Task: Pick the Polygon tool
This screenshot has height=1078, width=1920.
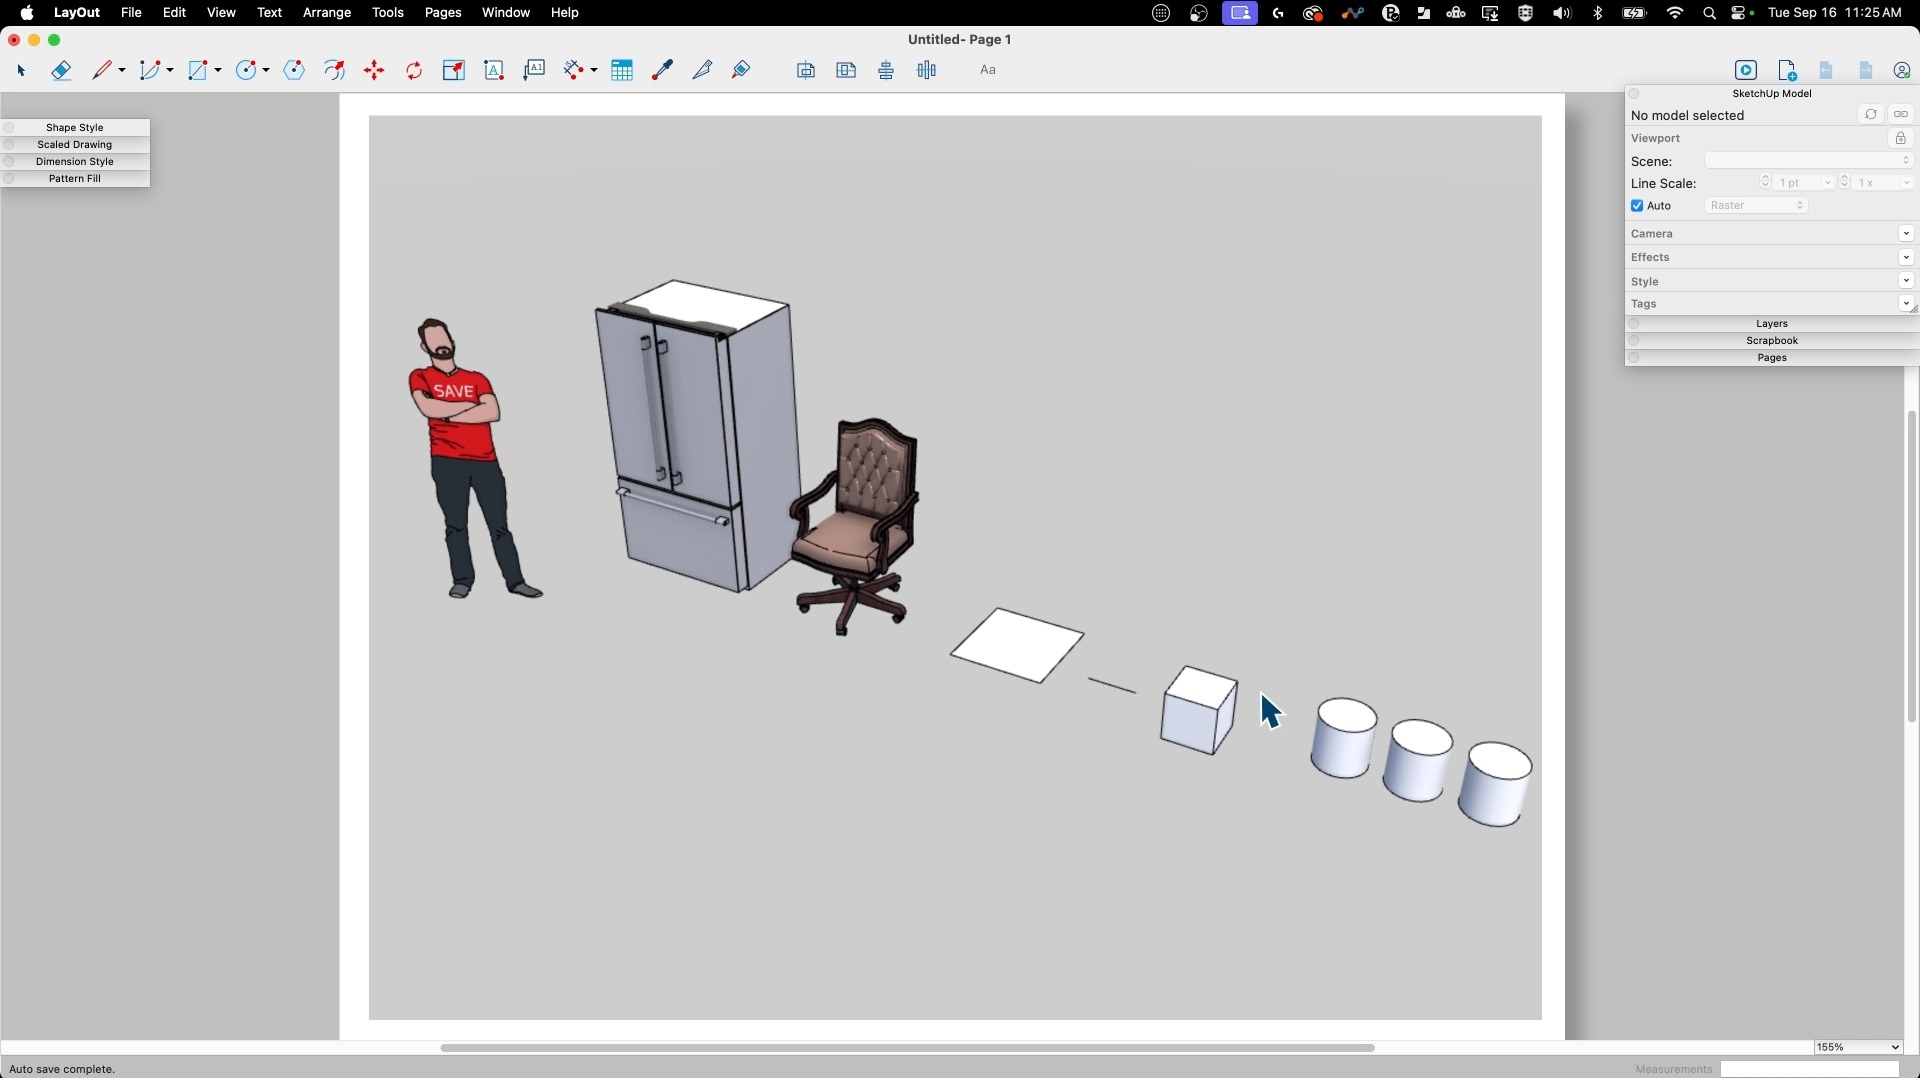Action: (294, 71)
